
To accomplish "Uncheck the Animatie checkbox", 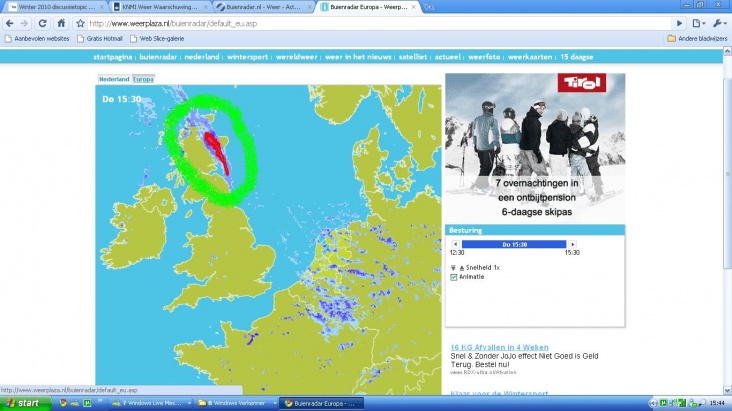I will tap(454, 278).
